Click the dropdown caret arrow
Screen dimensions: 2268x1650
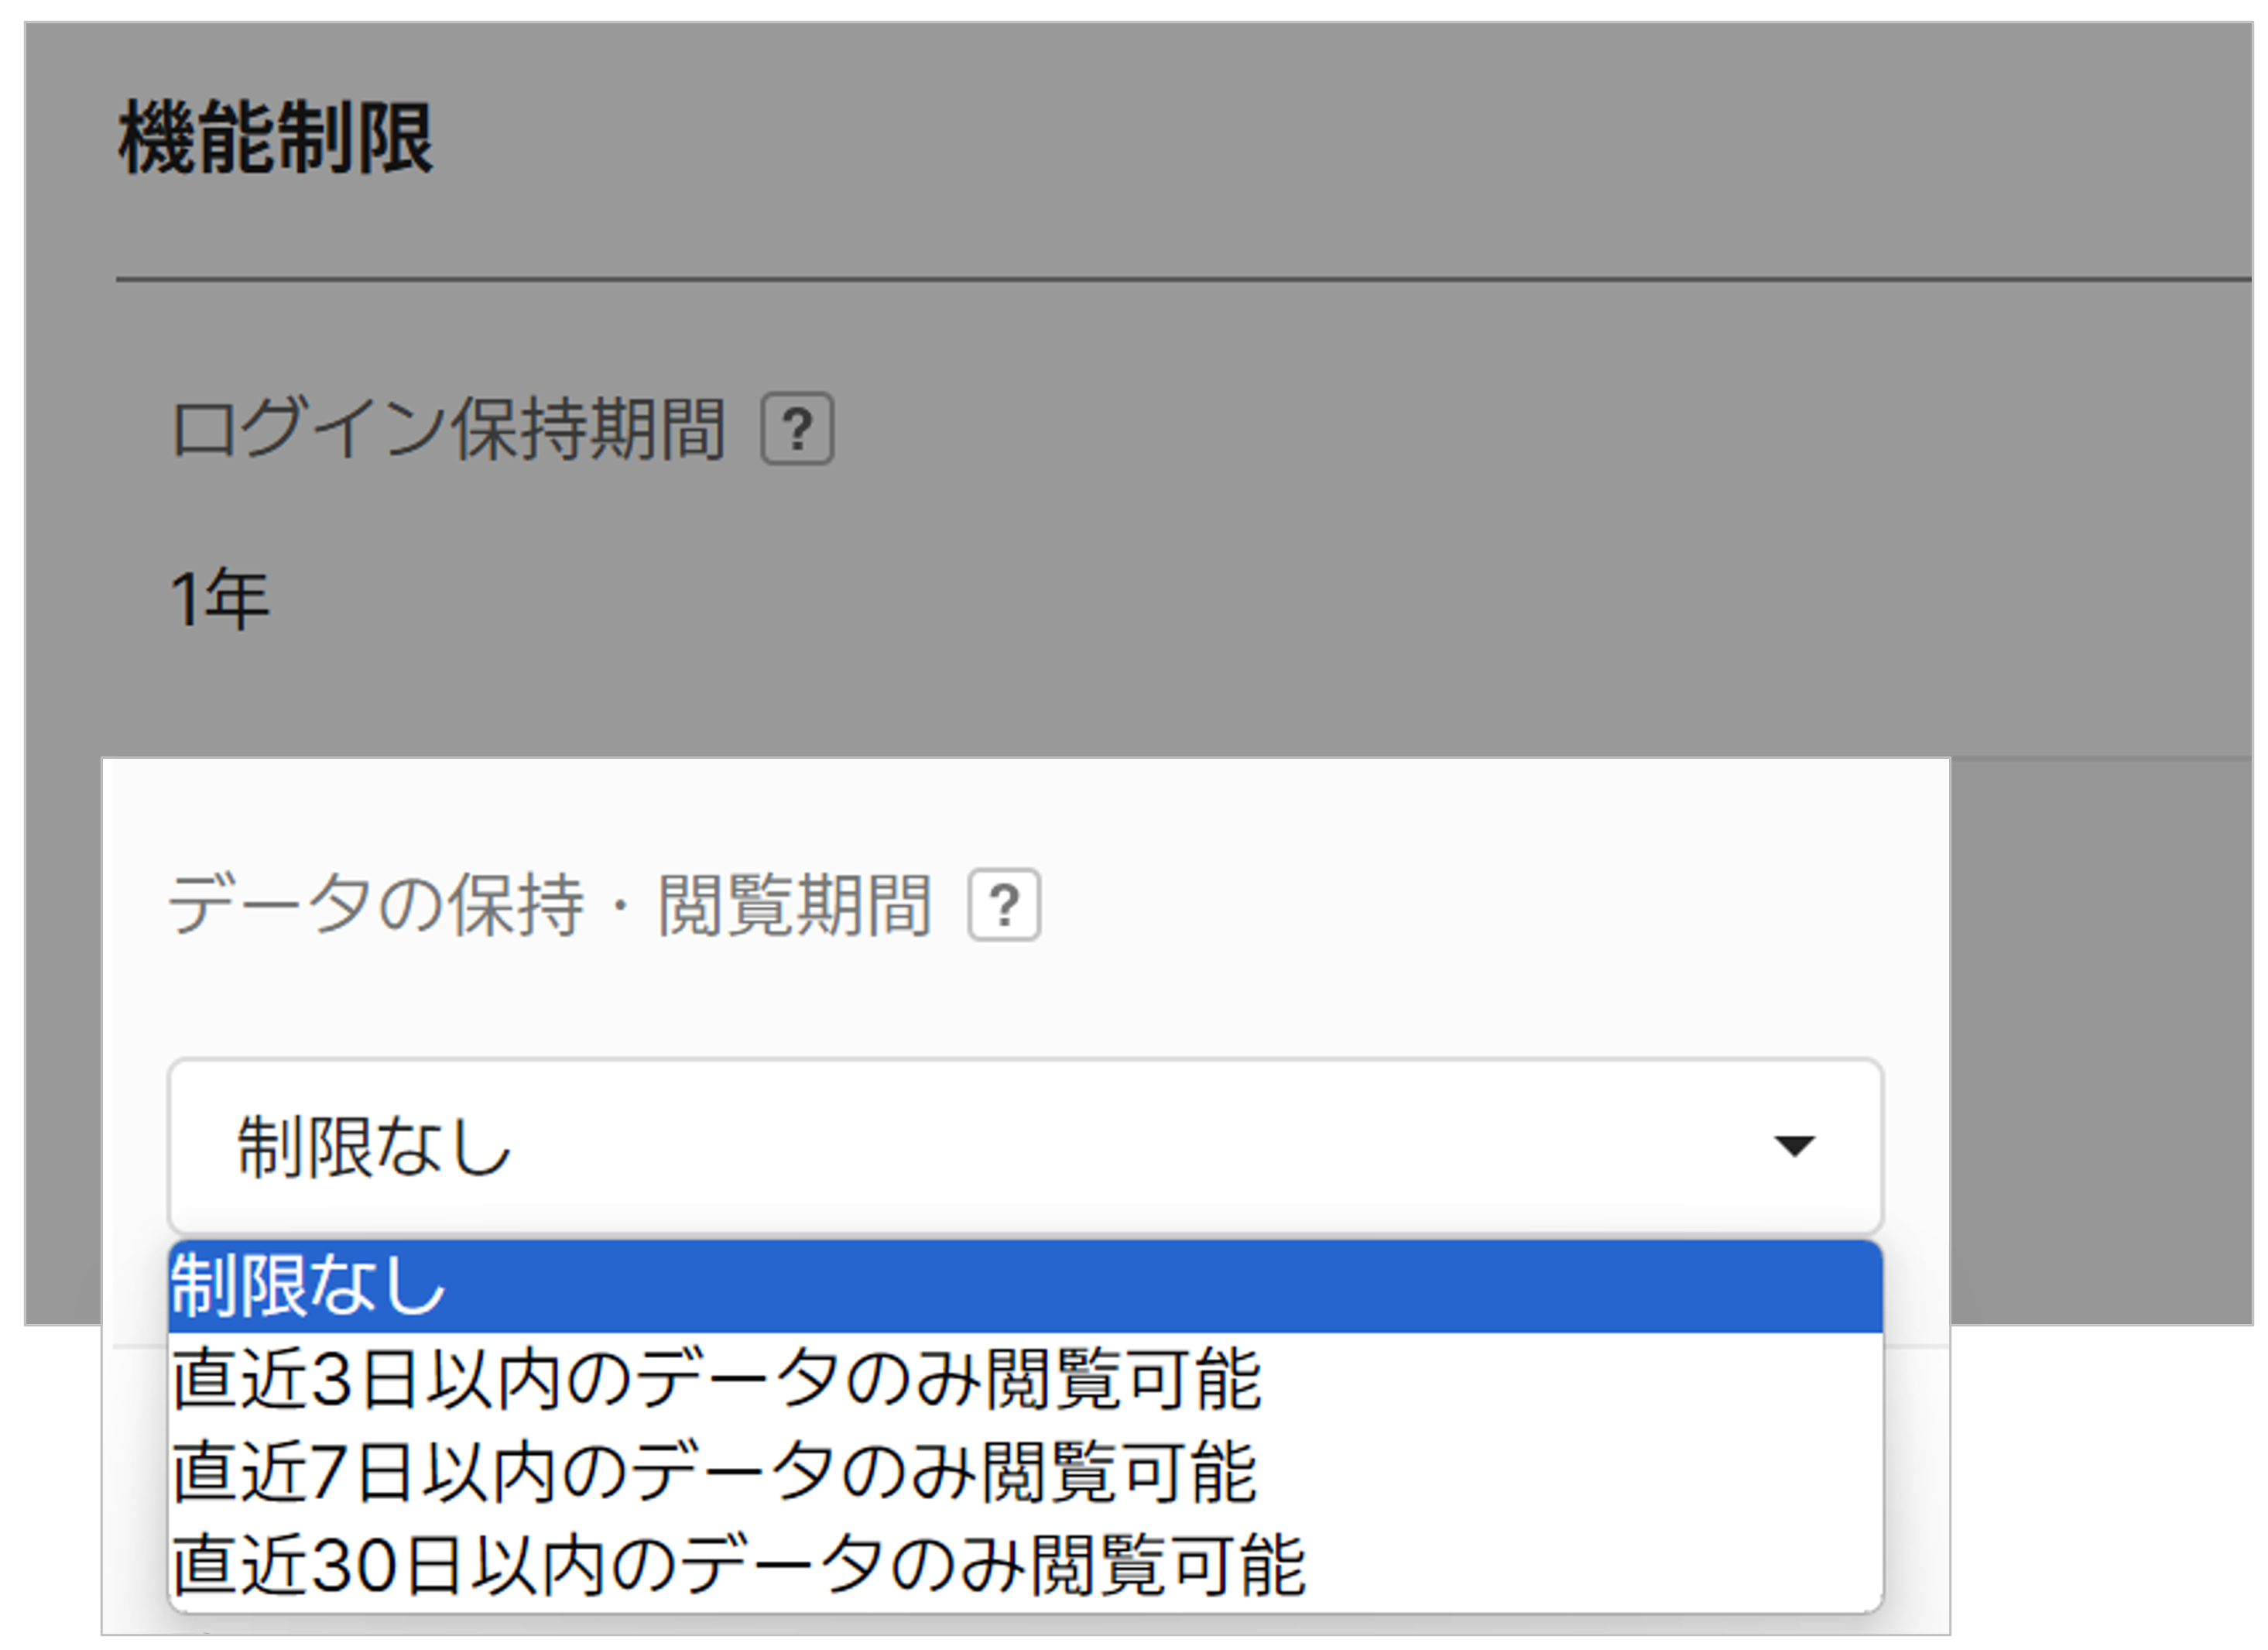(x=1793, y=1145)
